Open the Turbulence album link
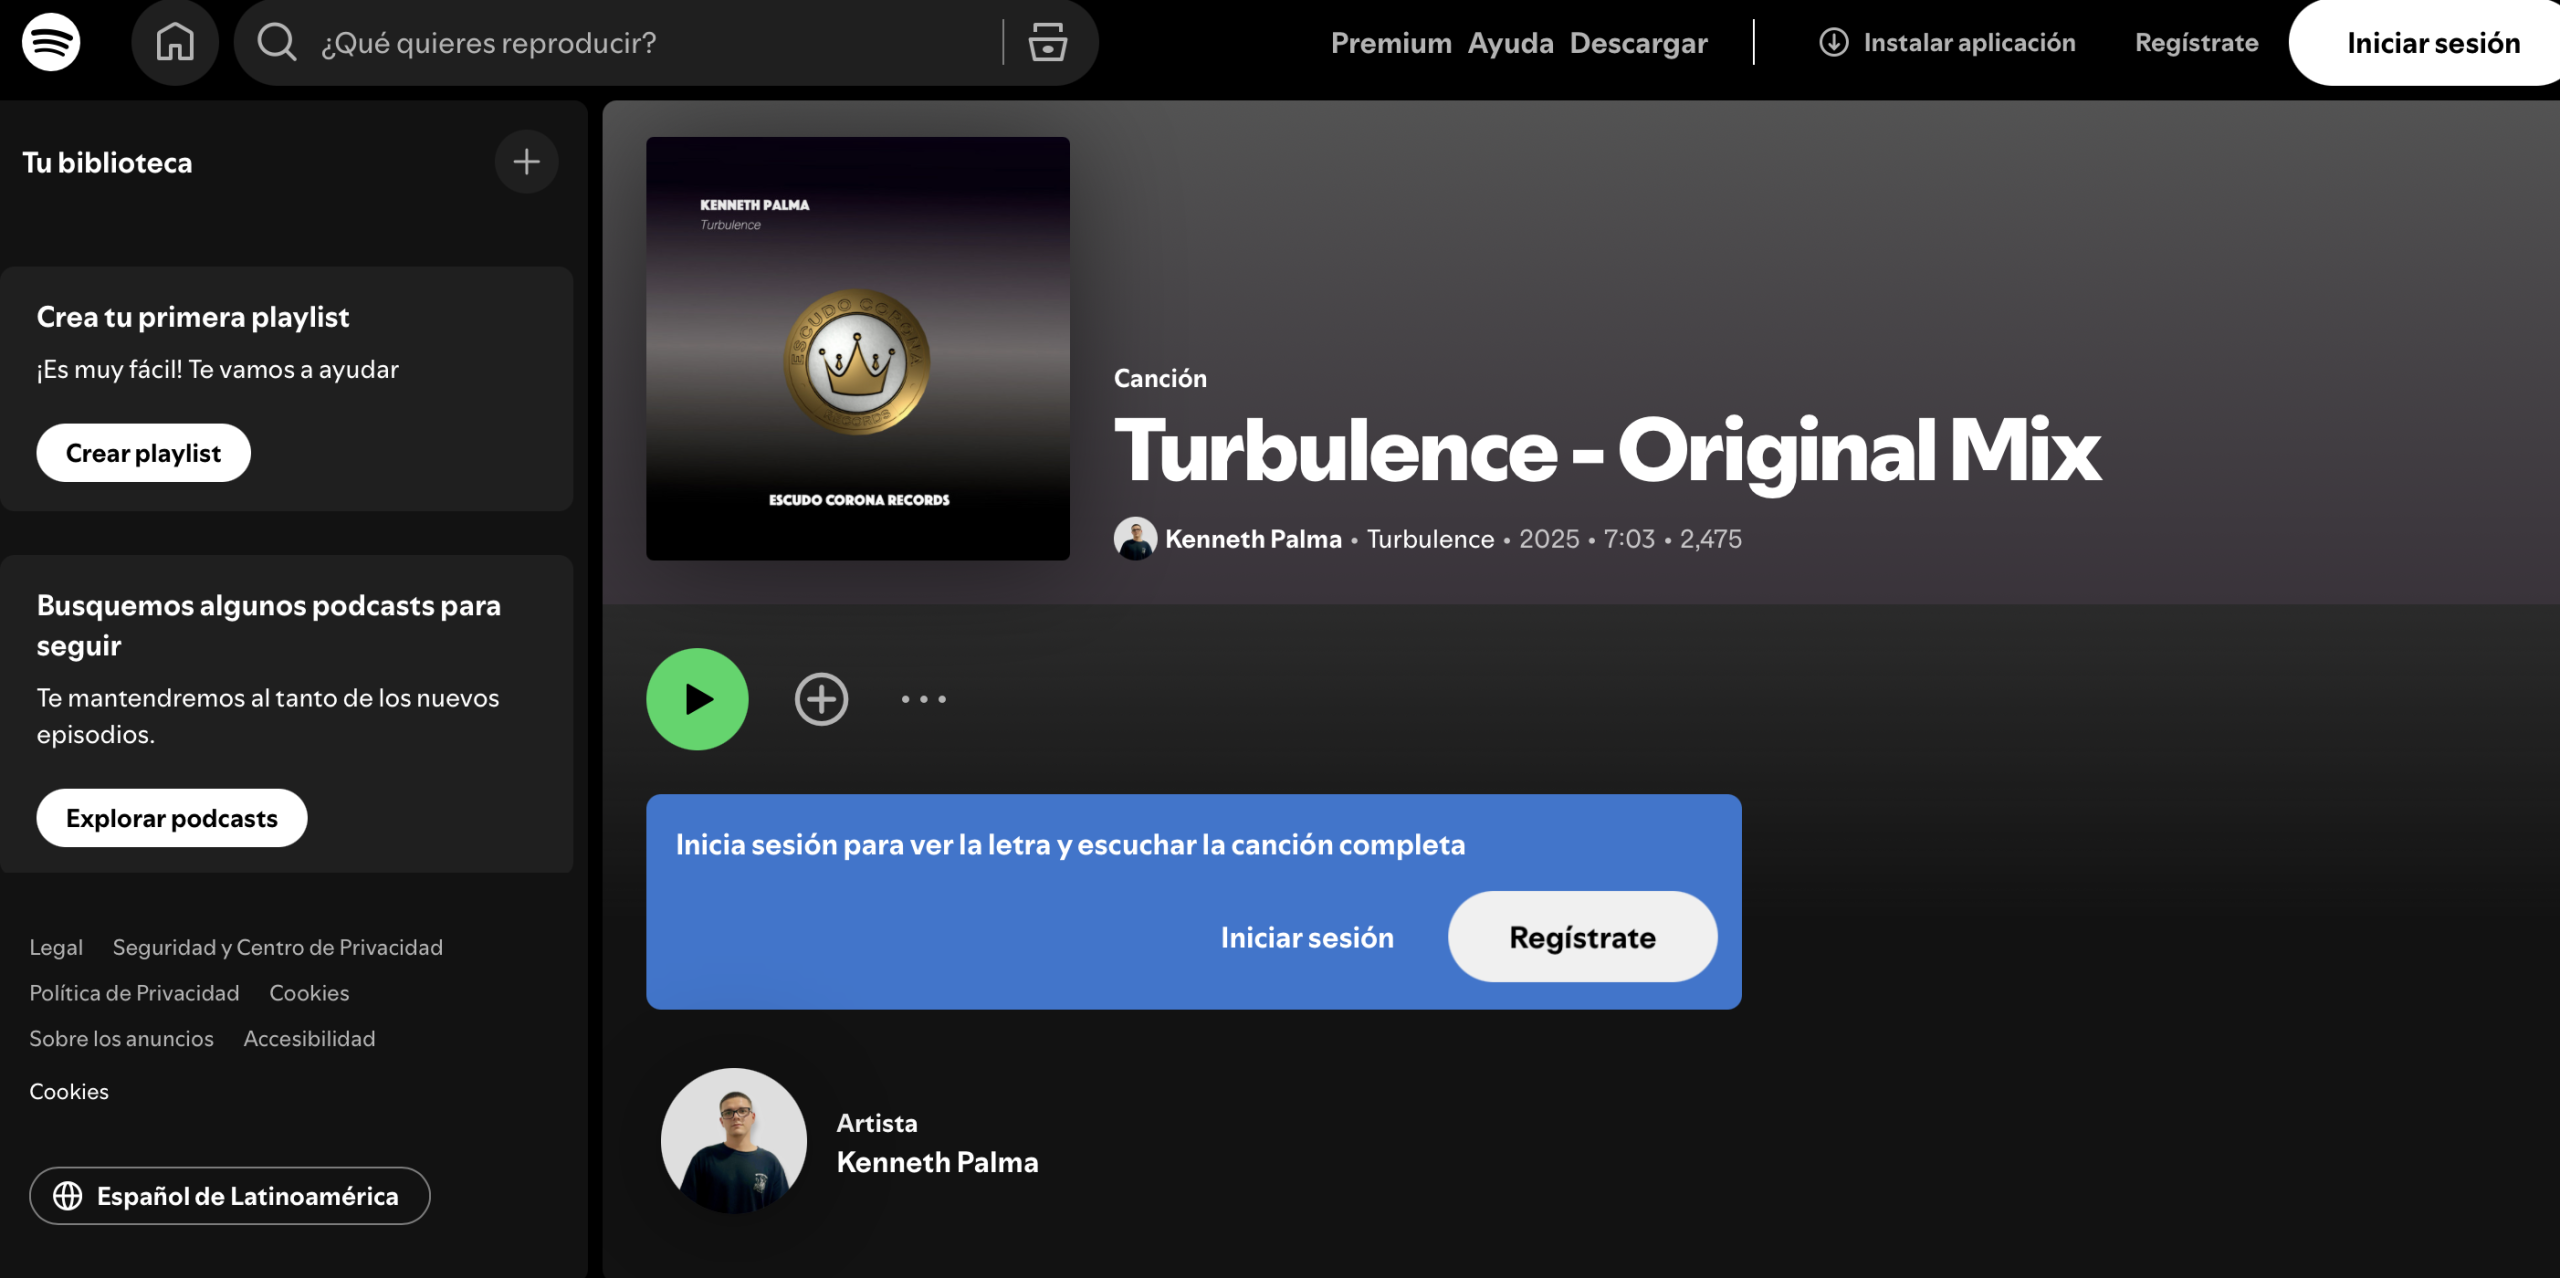This screenshot has width=2560, height=1278. click(x=1430, y=539)
